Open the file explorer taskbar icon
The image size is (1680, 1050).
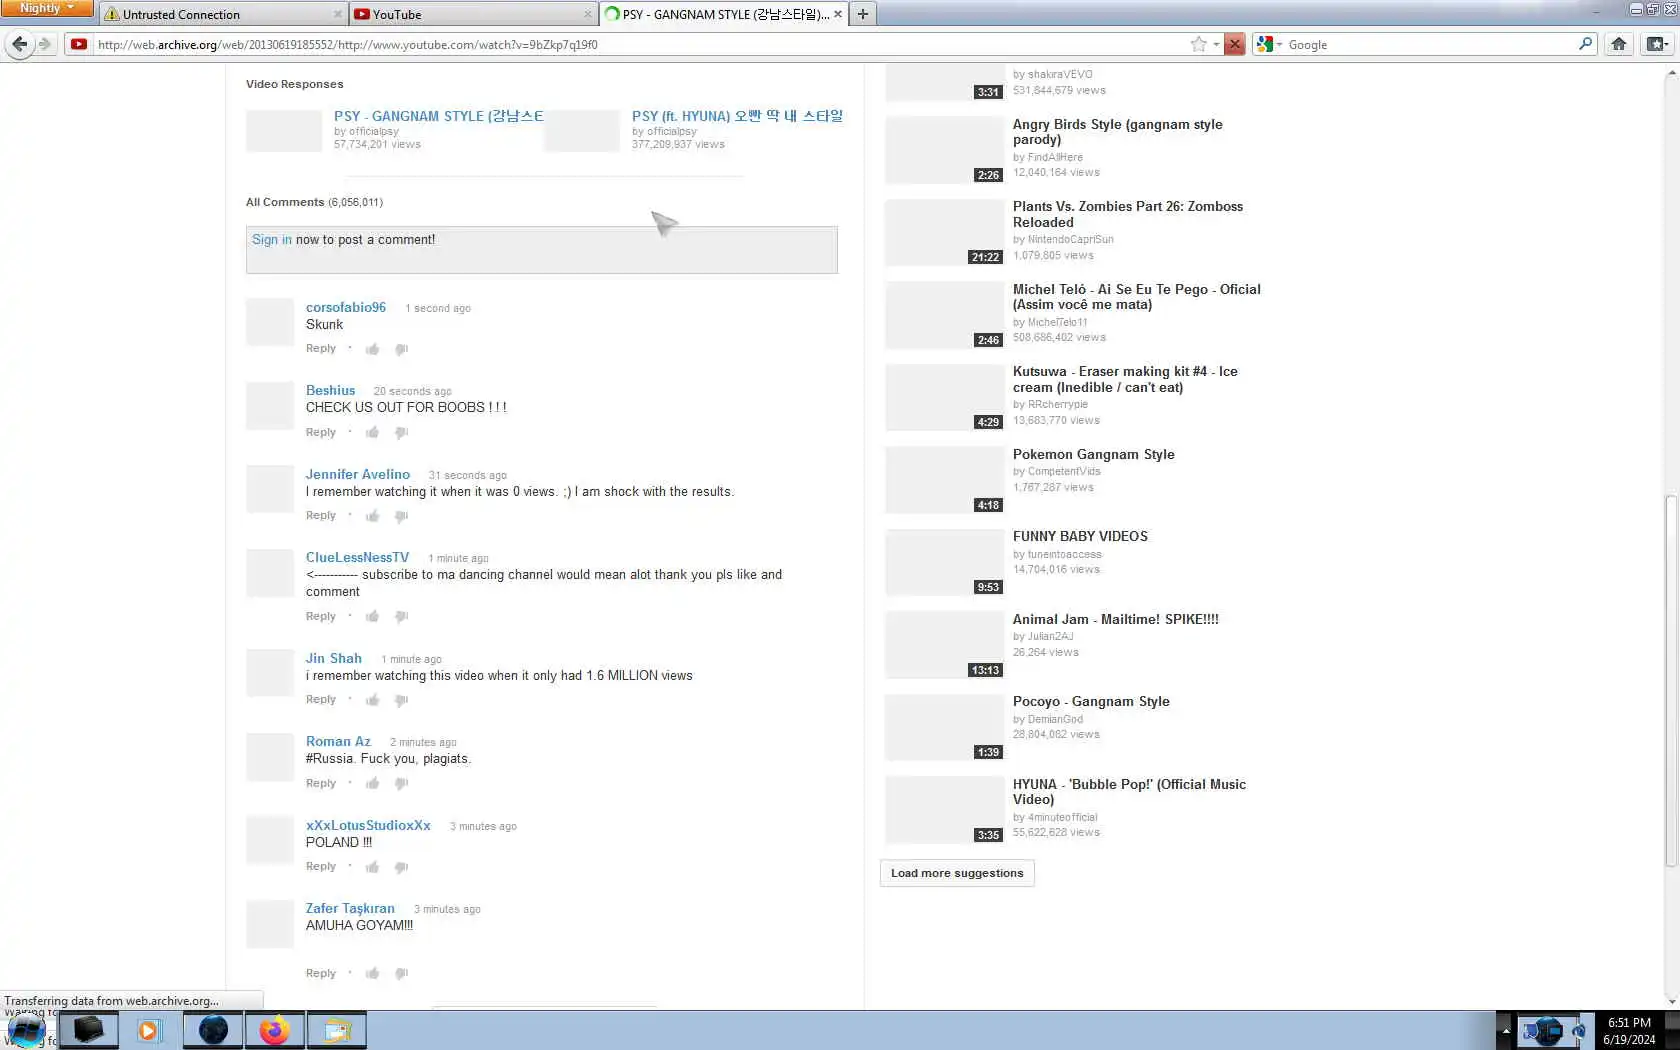[x=337, y=1030]
